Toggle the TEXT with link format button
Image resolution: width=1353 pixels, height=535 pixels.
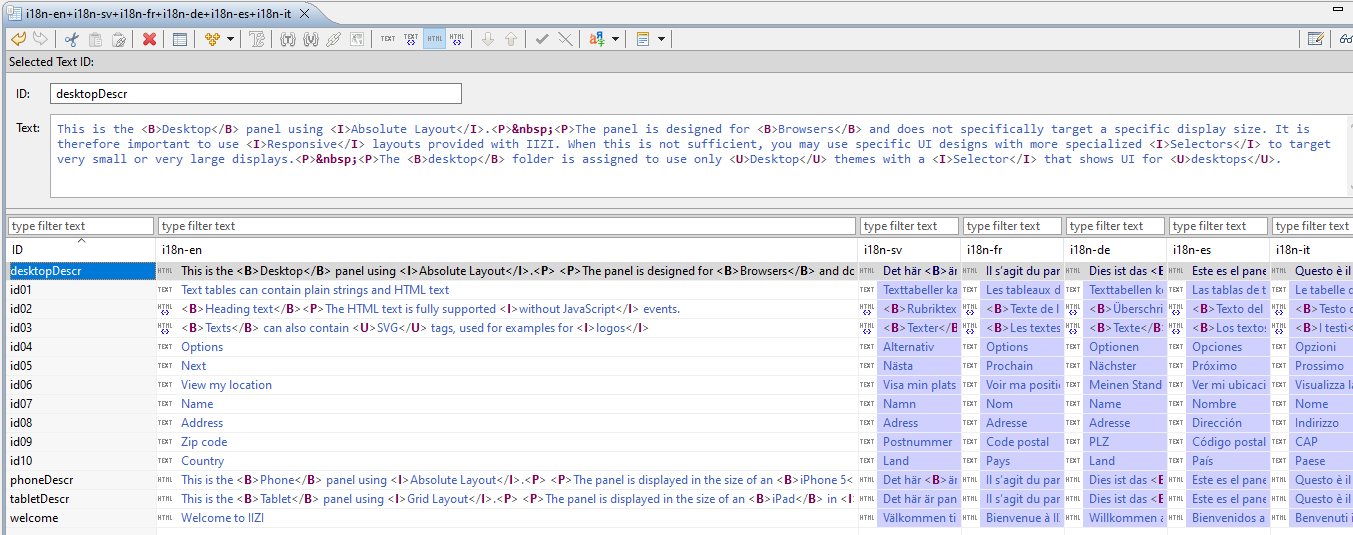click(x=411, y=39)
